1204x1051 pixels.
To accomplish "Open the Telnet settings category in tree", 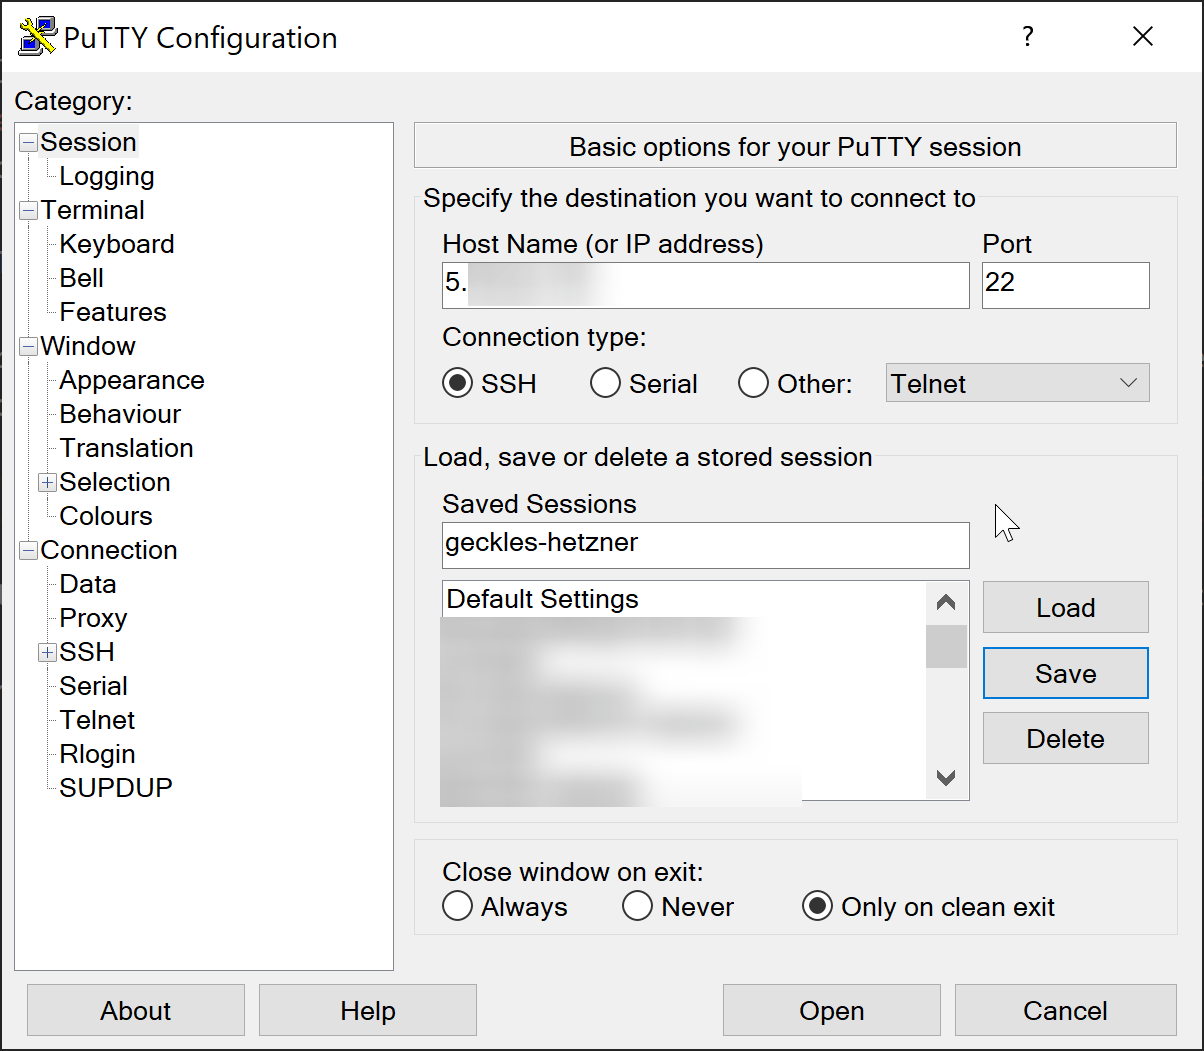I will 97,720.
